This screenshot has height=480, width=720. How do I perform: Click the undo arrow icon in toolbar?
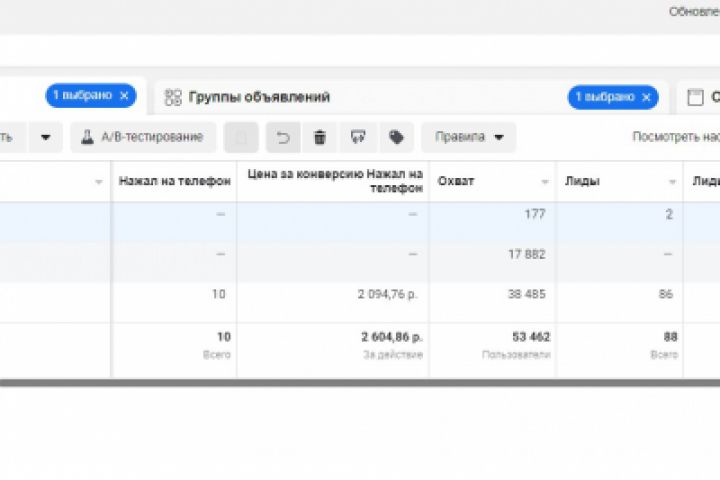[x=283, y=137]
